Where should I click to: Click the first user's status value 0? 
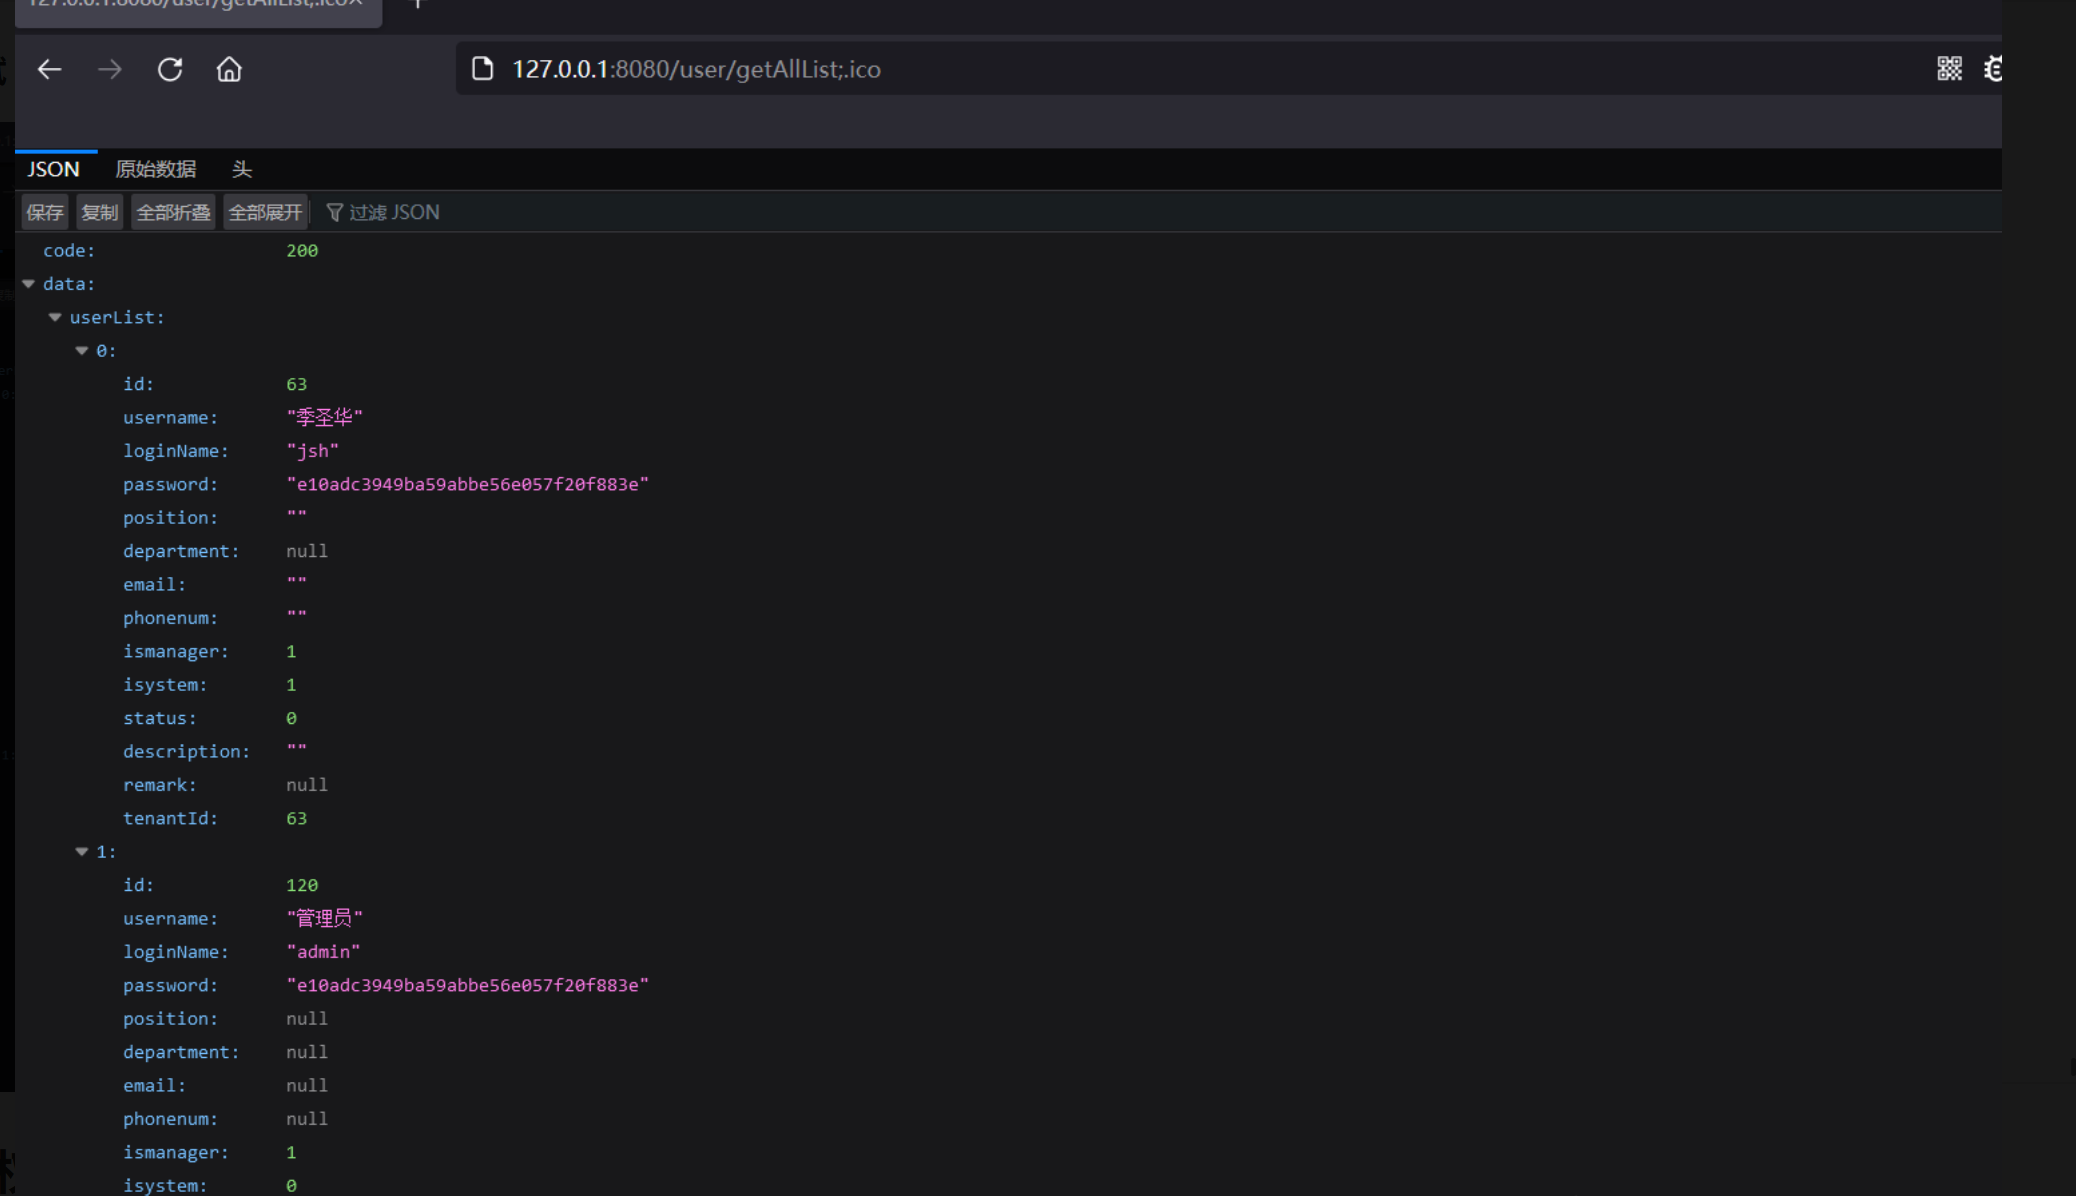tap(291, 718)
